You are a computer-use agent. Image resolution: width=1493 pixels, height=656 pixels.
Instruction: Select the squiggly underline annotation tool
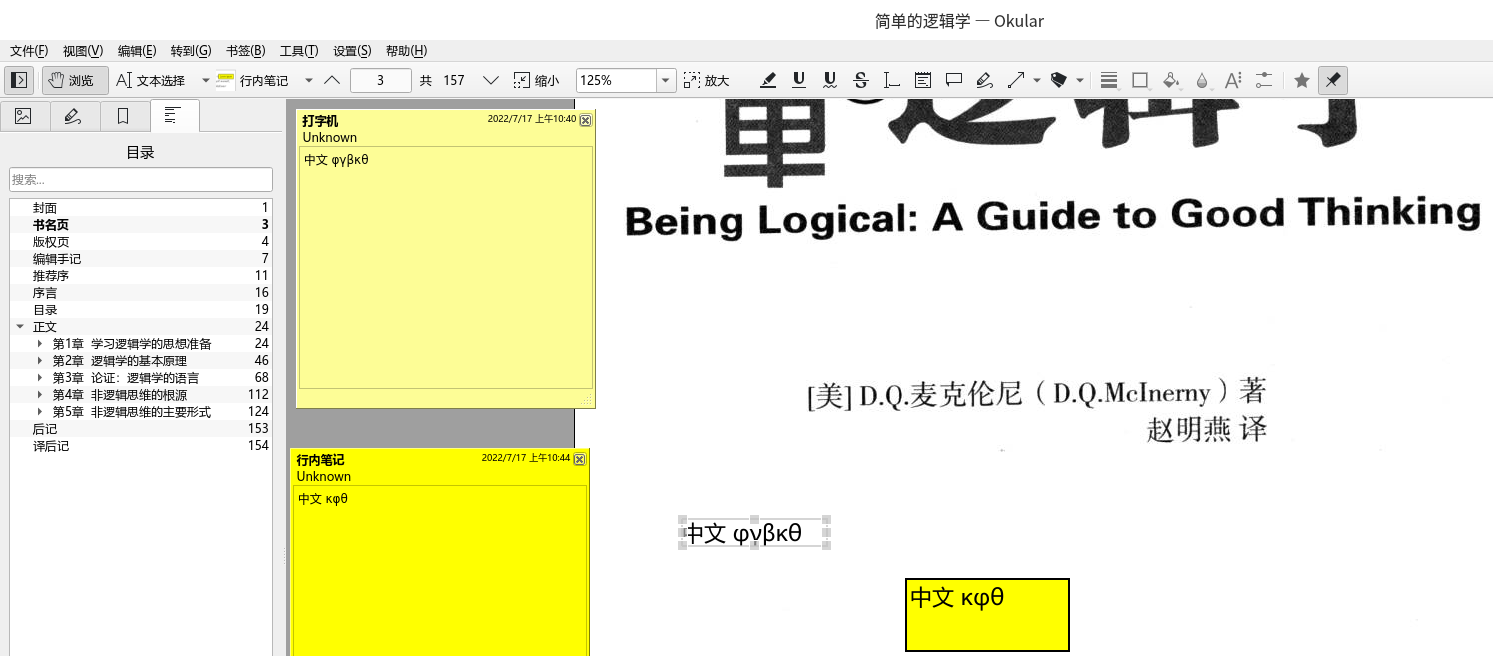(x=830, y=80)
